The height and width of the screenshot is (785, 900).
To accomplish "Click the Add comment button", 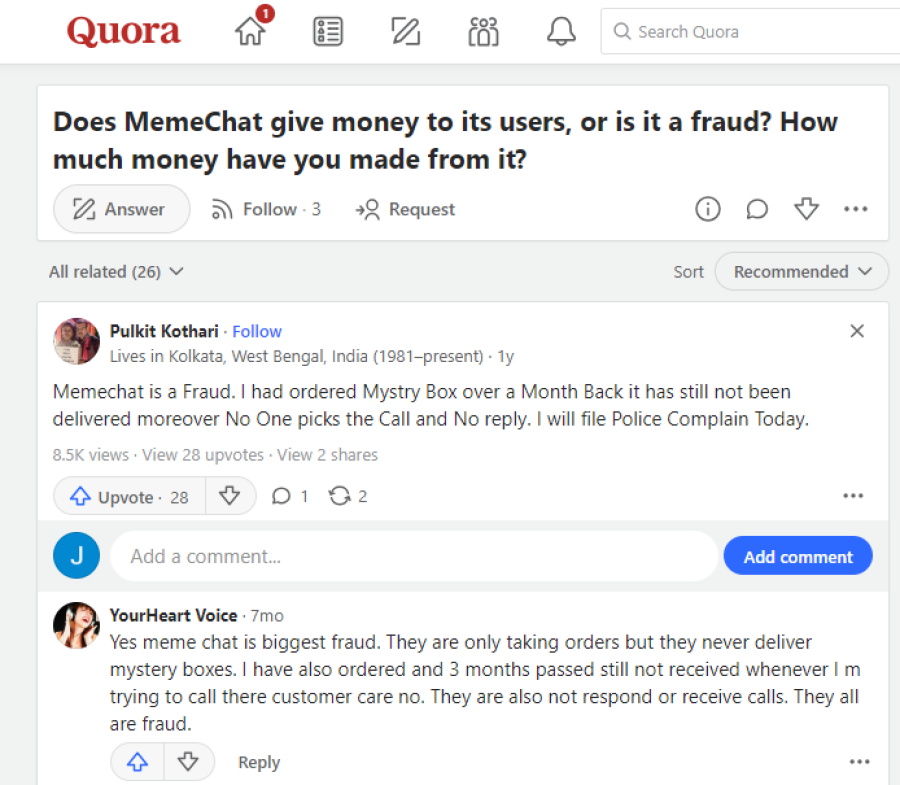I will (798, 556).
